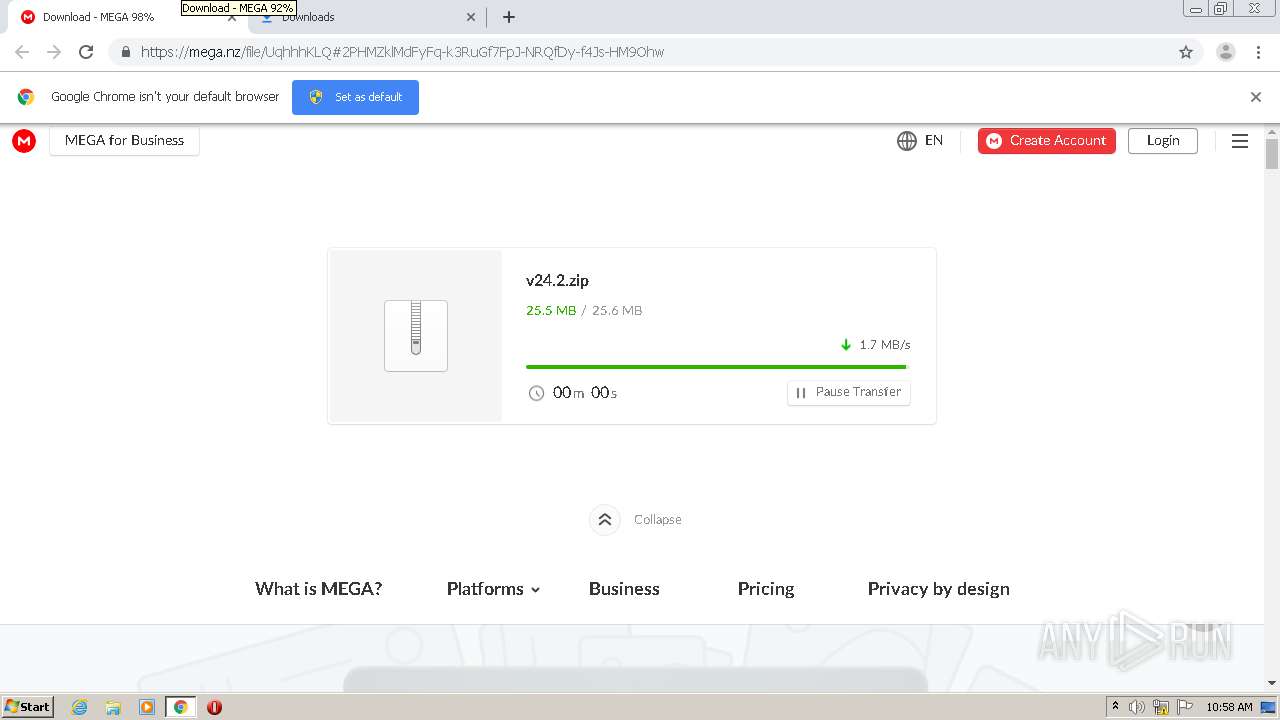Open Privacy by design page
This screenshot has width=1280, height=720.
[x=939, y=589]
